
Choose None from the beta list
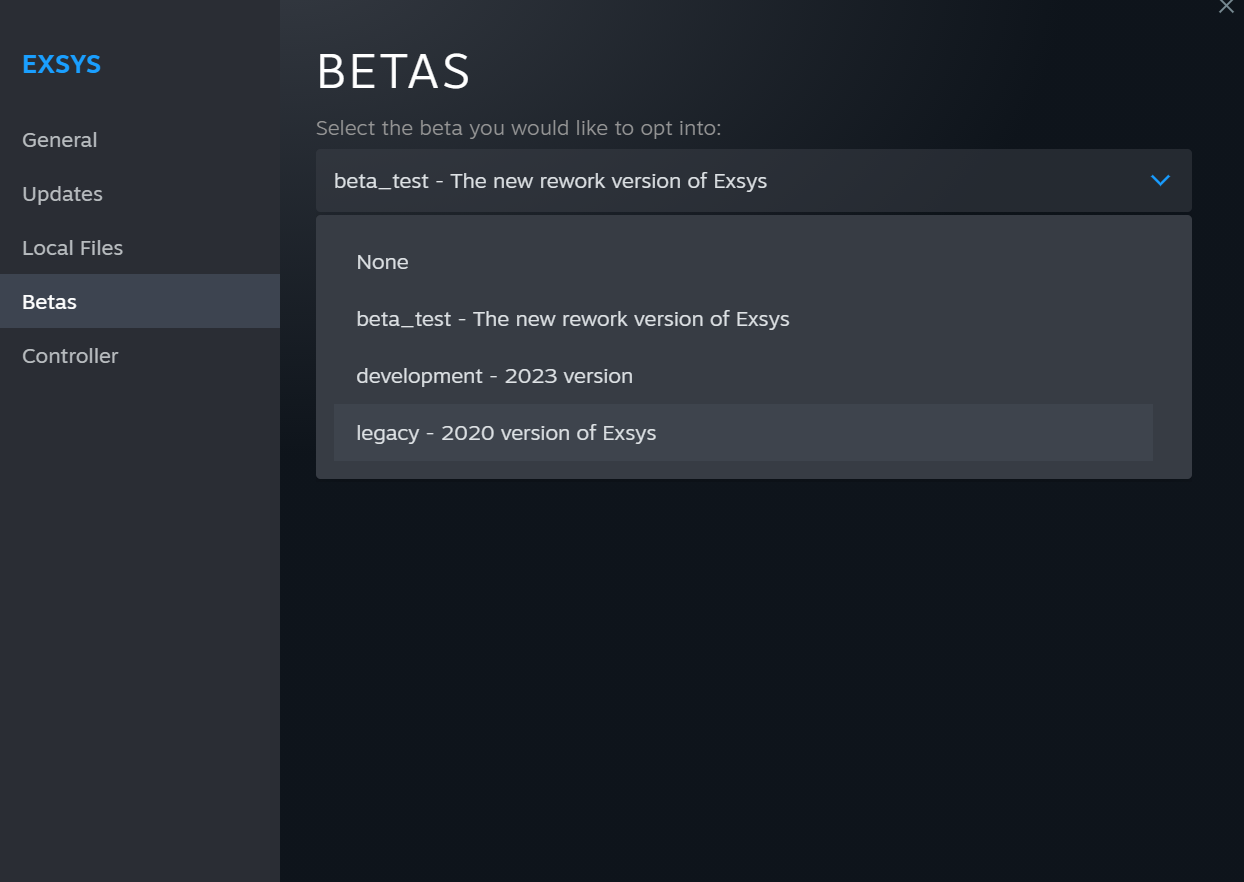pyautogui.click(x=743, y=262)
